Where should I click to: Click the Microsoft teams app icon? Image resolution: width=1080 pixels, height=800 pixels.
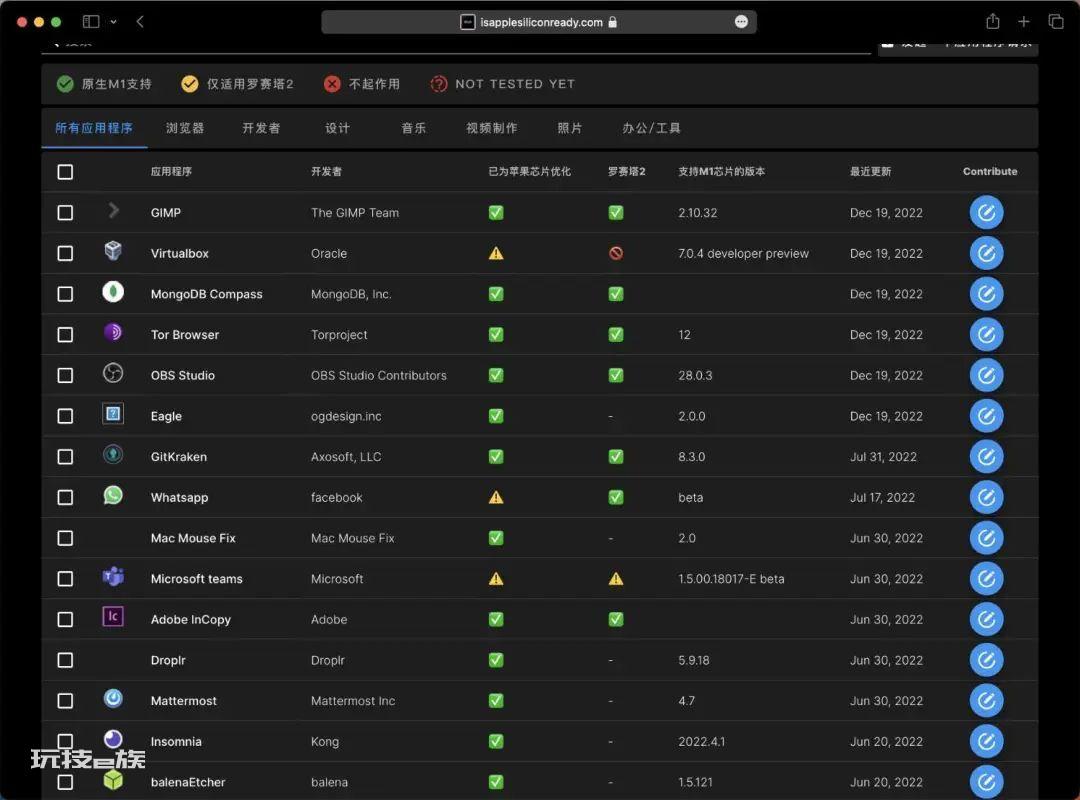113,576
